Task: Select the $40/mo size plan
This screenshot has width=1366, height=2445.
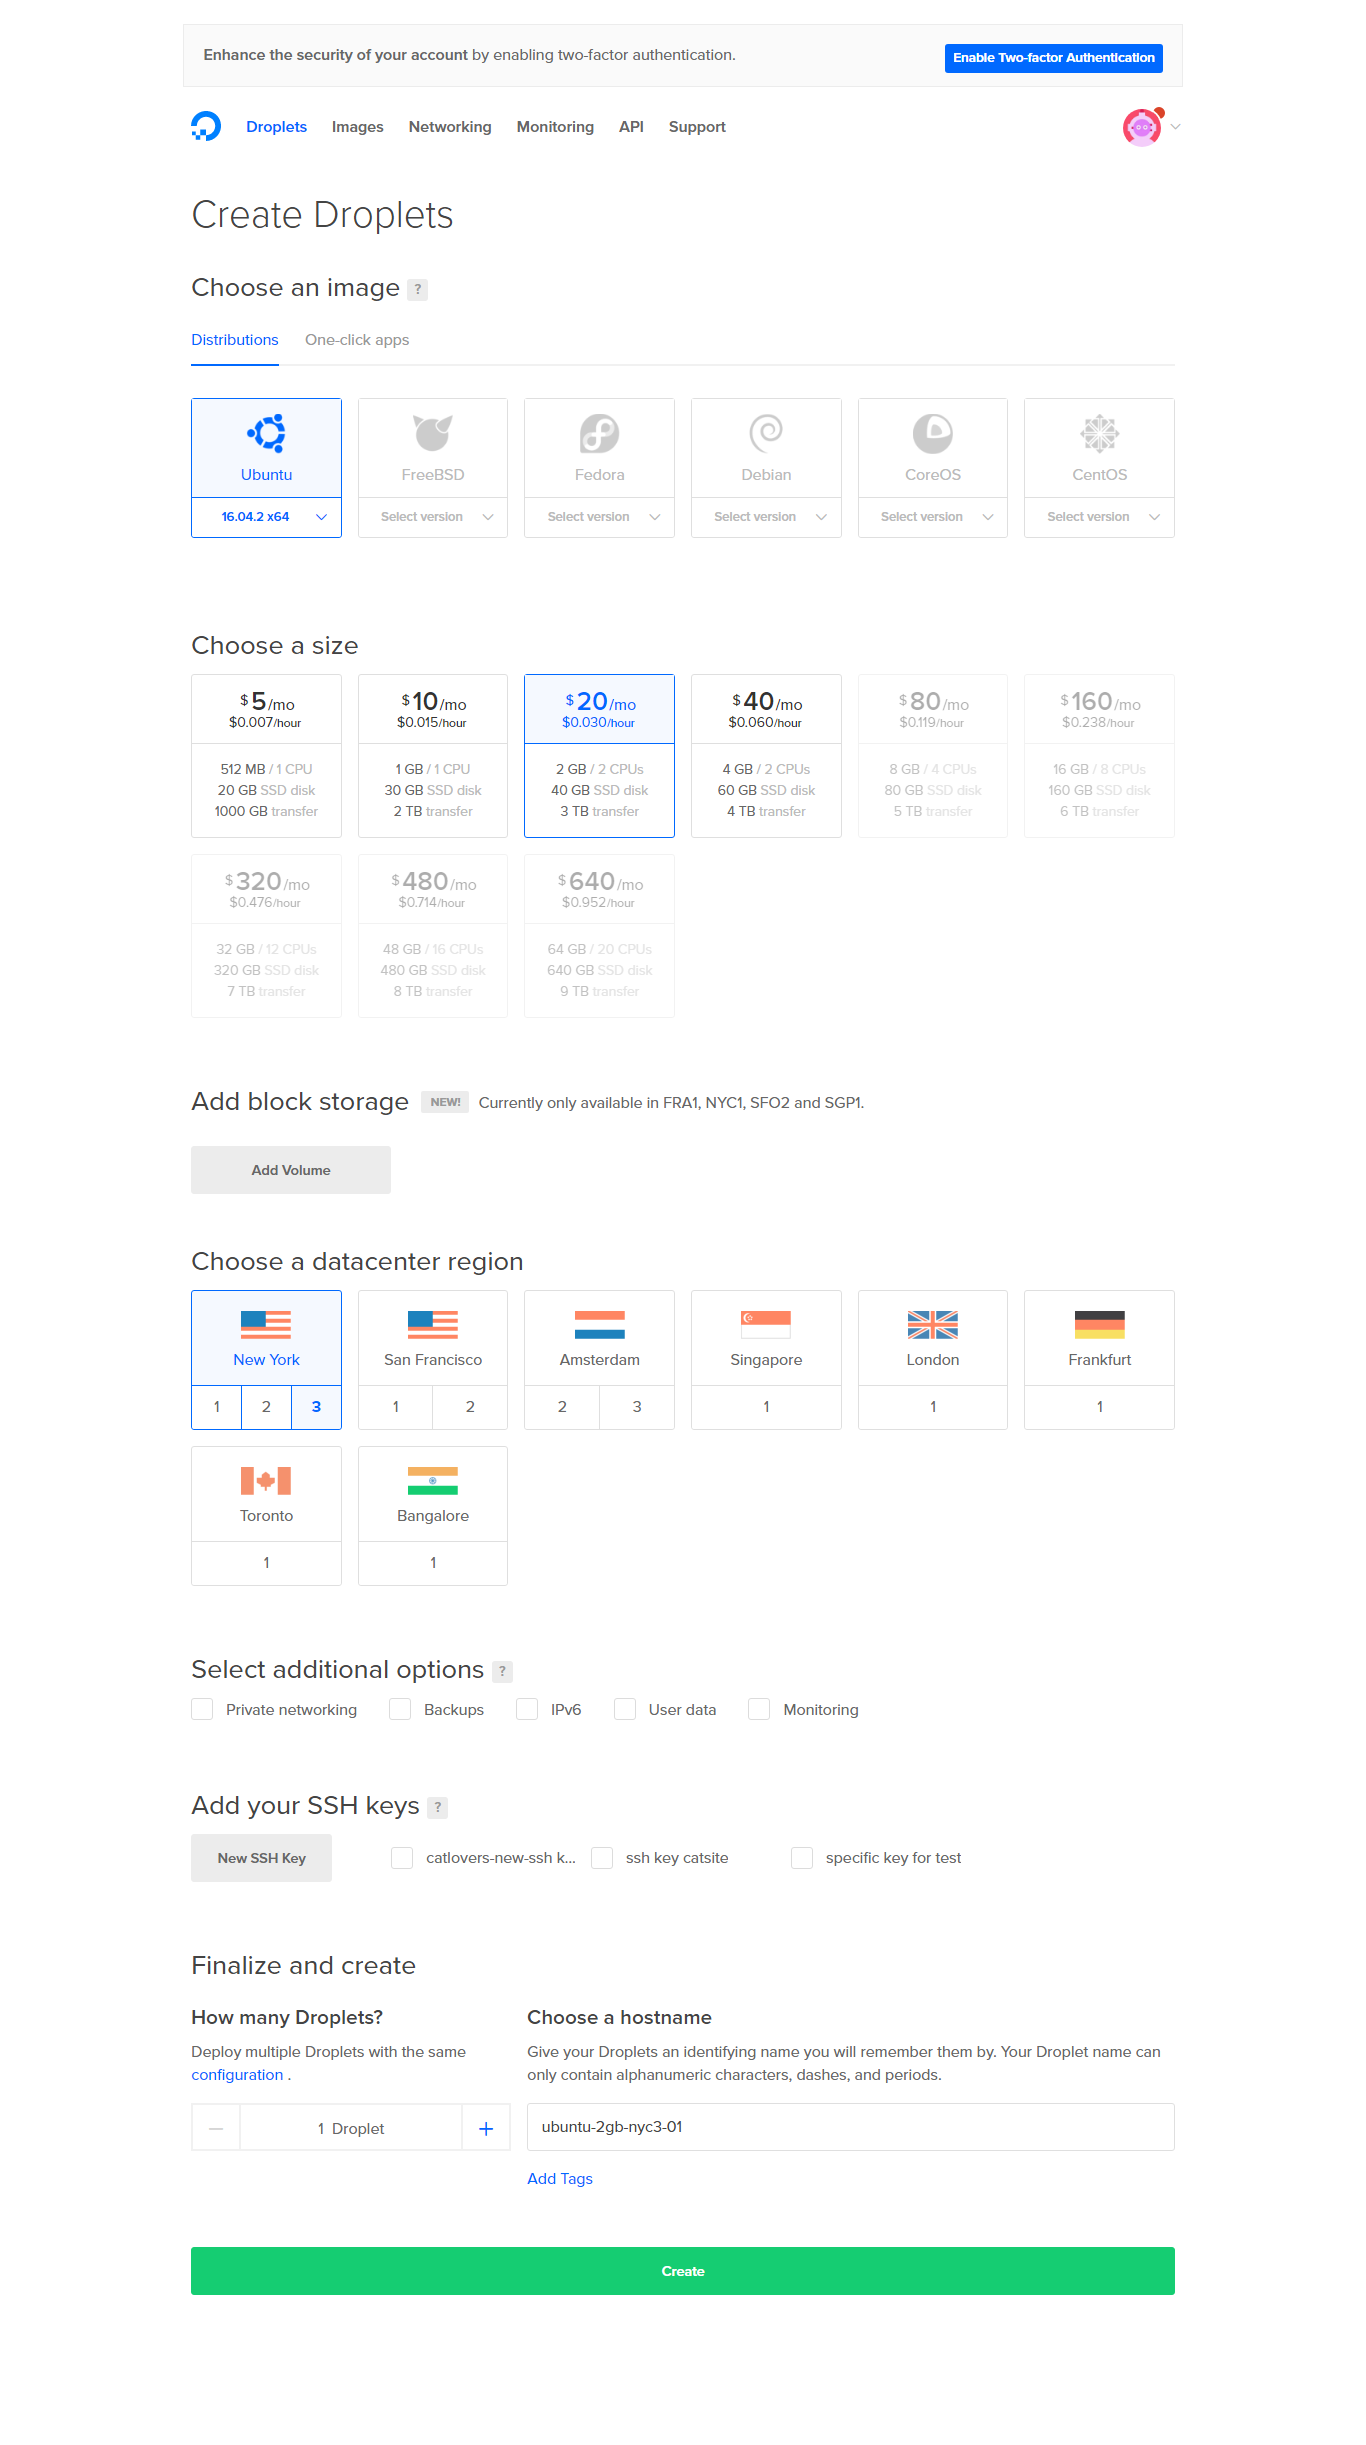Action: tap(766, 756)
